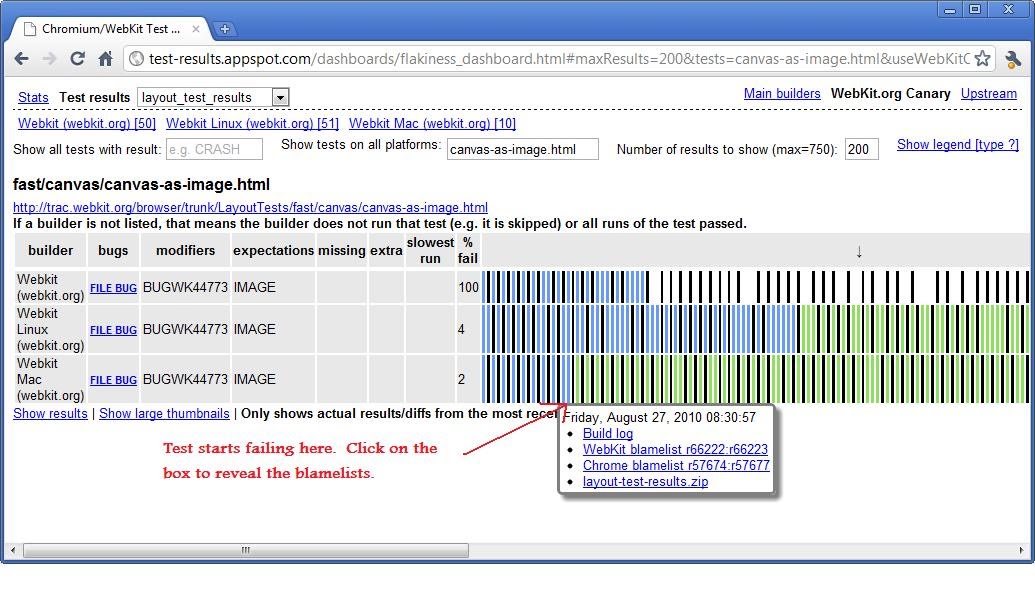Open the Stats link
The image size is (1035, 600).
(x=33, y=97)
